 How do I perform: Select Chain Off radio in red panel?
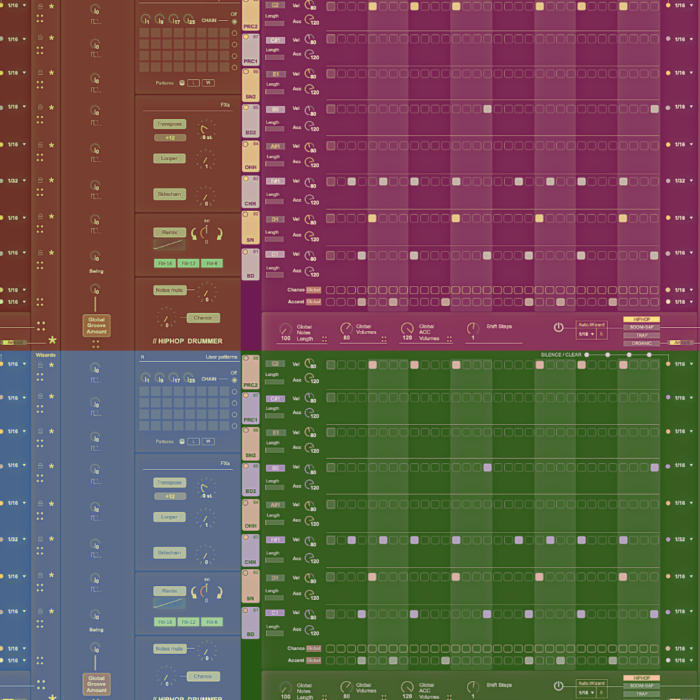234,19
